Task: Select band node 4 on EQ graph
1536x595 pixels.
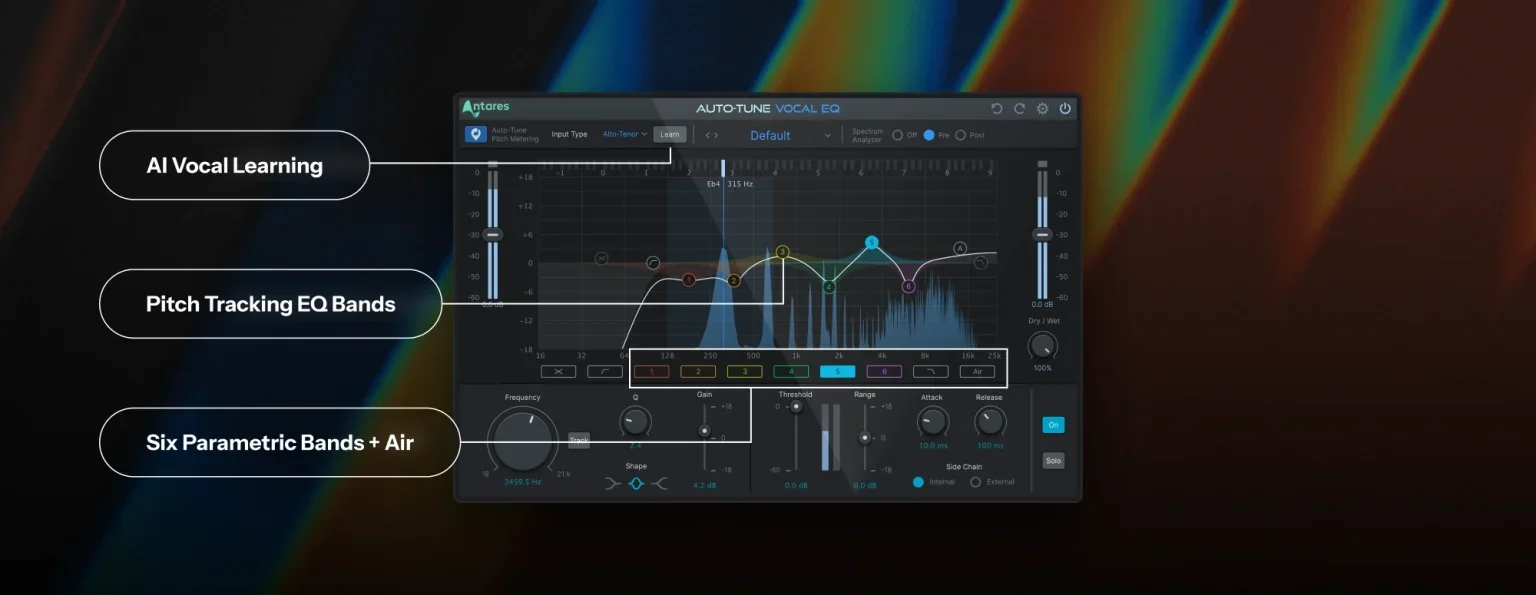Action: coord(828,287)
